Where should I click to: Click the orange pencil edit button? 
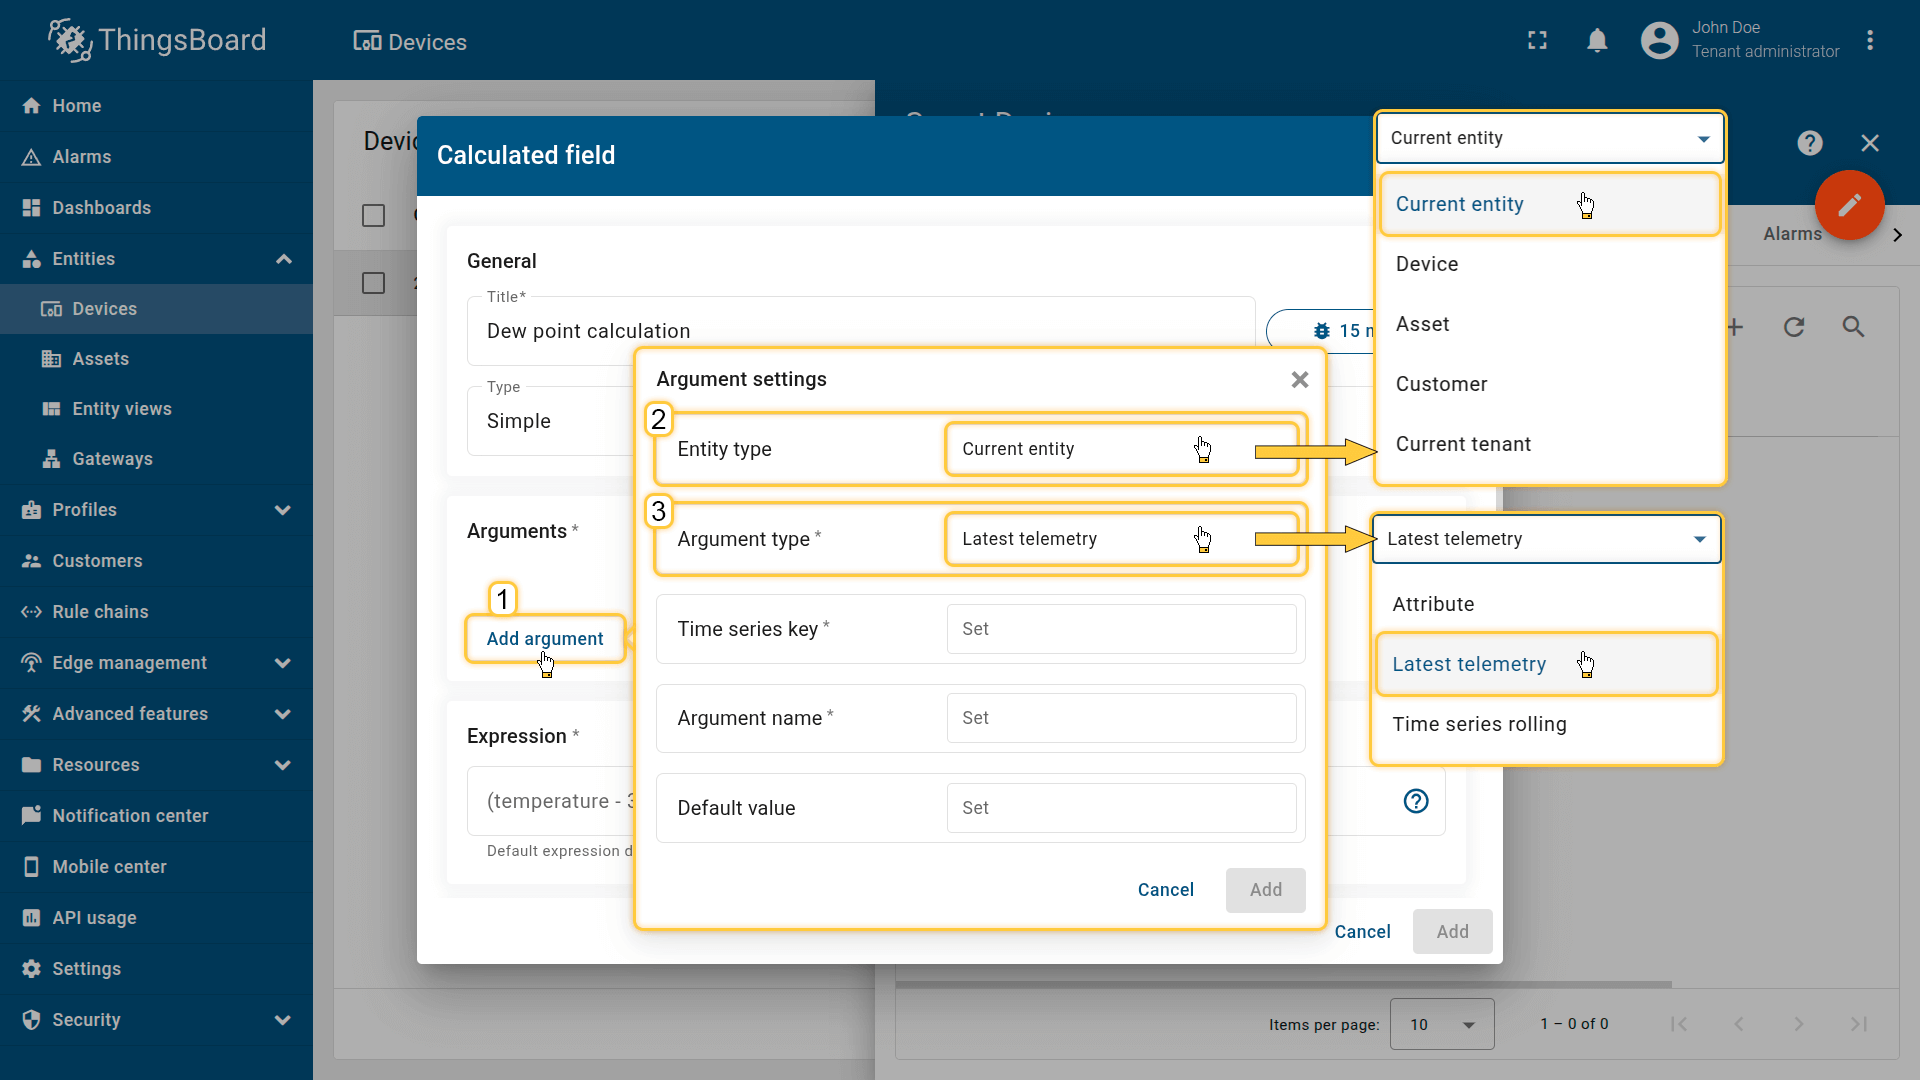click(x=1849, y=205)
